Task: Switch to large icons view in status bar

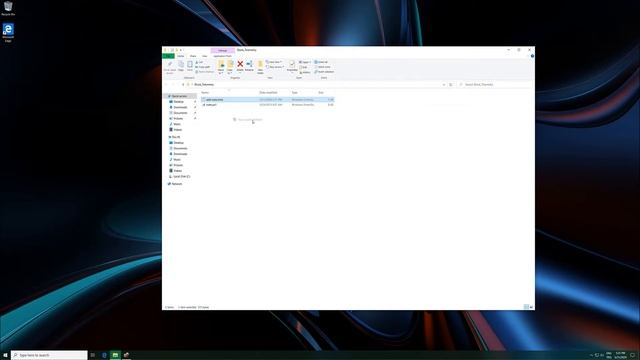Action: coord(531,307)
